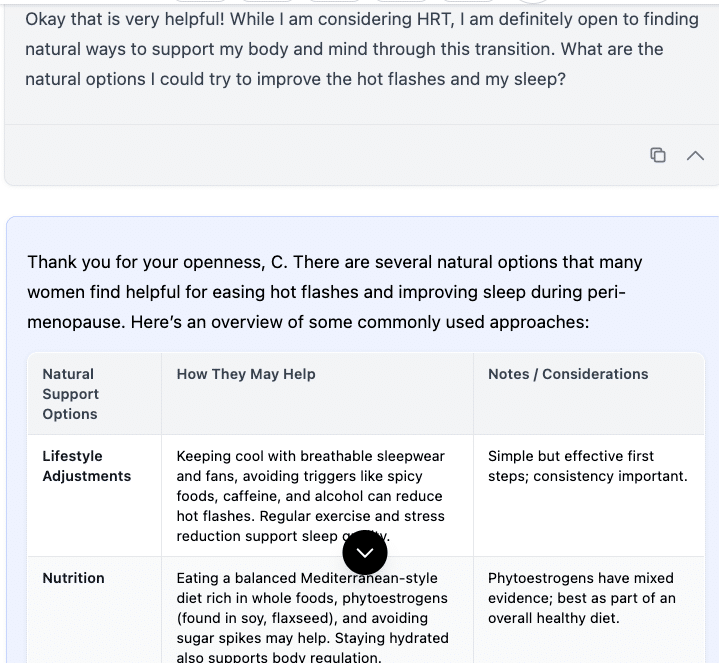Click the "Lifestyle Adjustments" row label
Viewport: 719px width, 663px height.
coord(86,466)
